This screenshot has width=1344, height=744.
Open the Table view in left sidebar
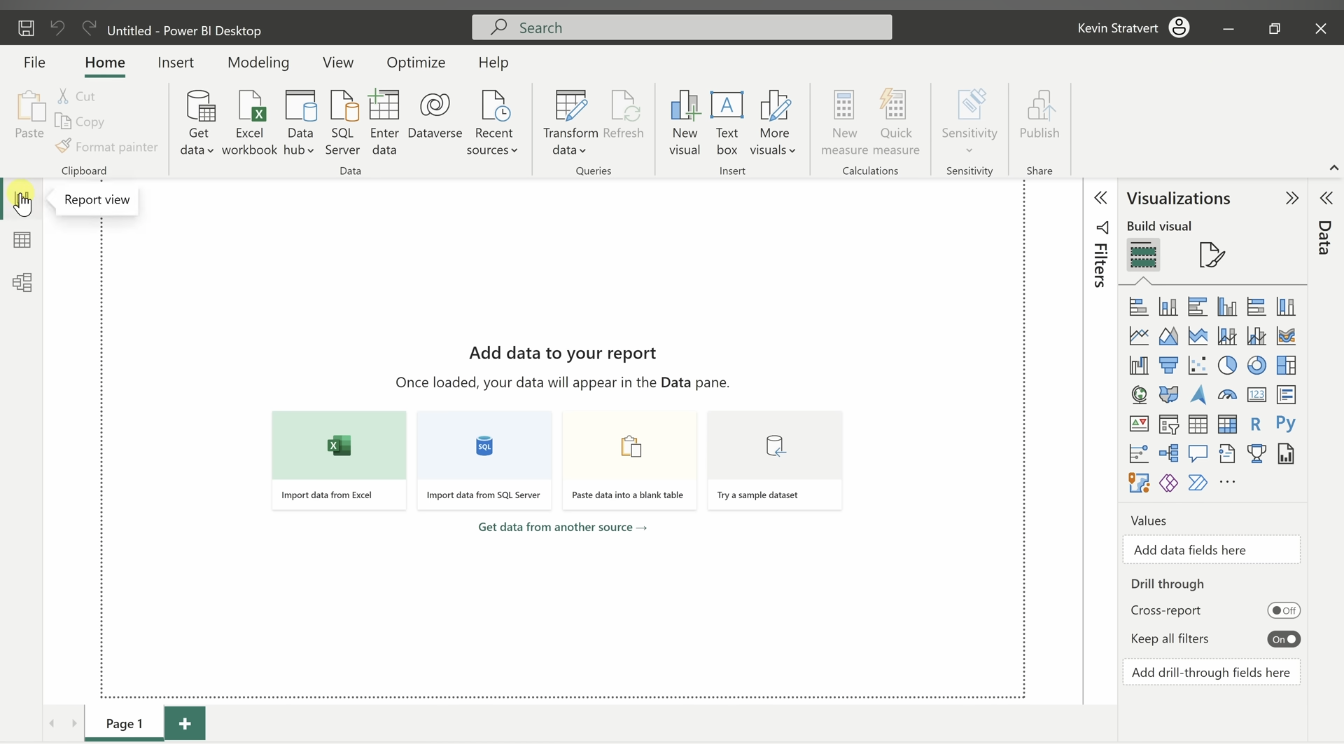[22, 241]
